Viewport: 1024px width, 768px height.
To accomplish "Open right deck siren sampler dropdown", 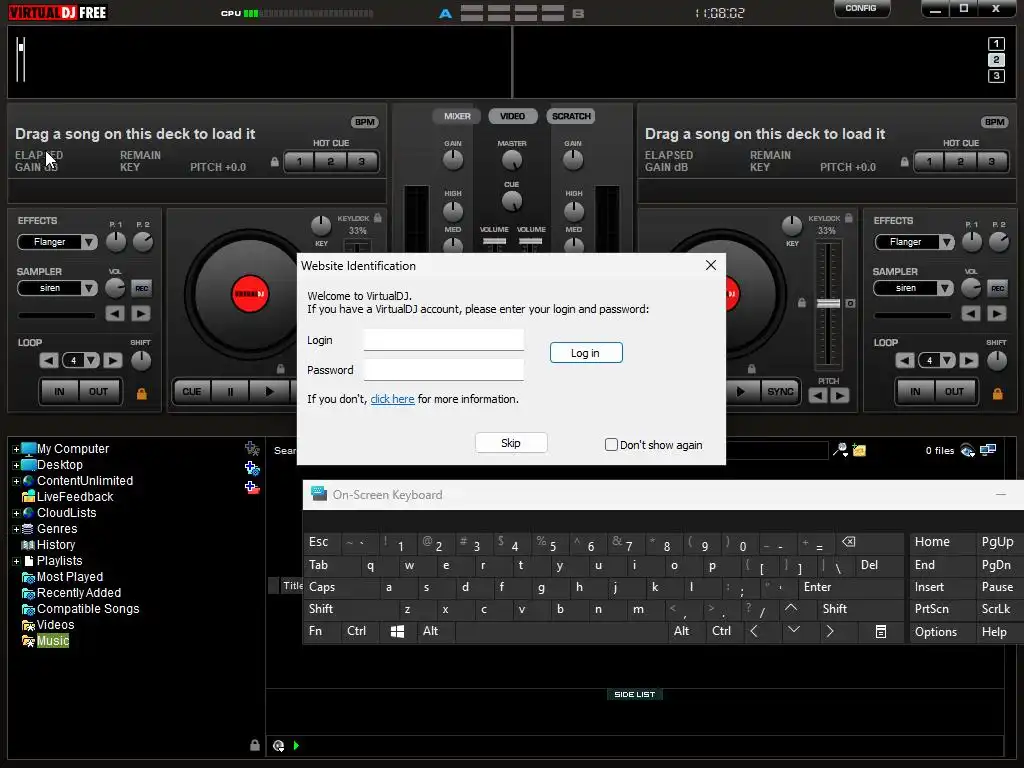I will 944,288.
